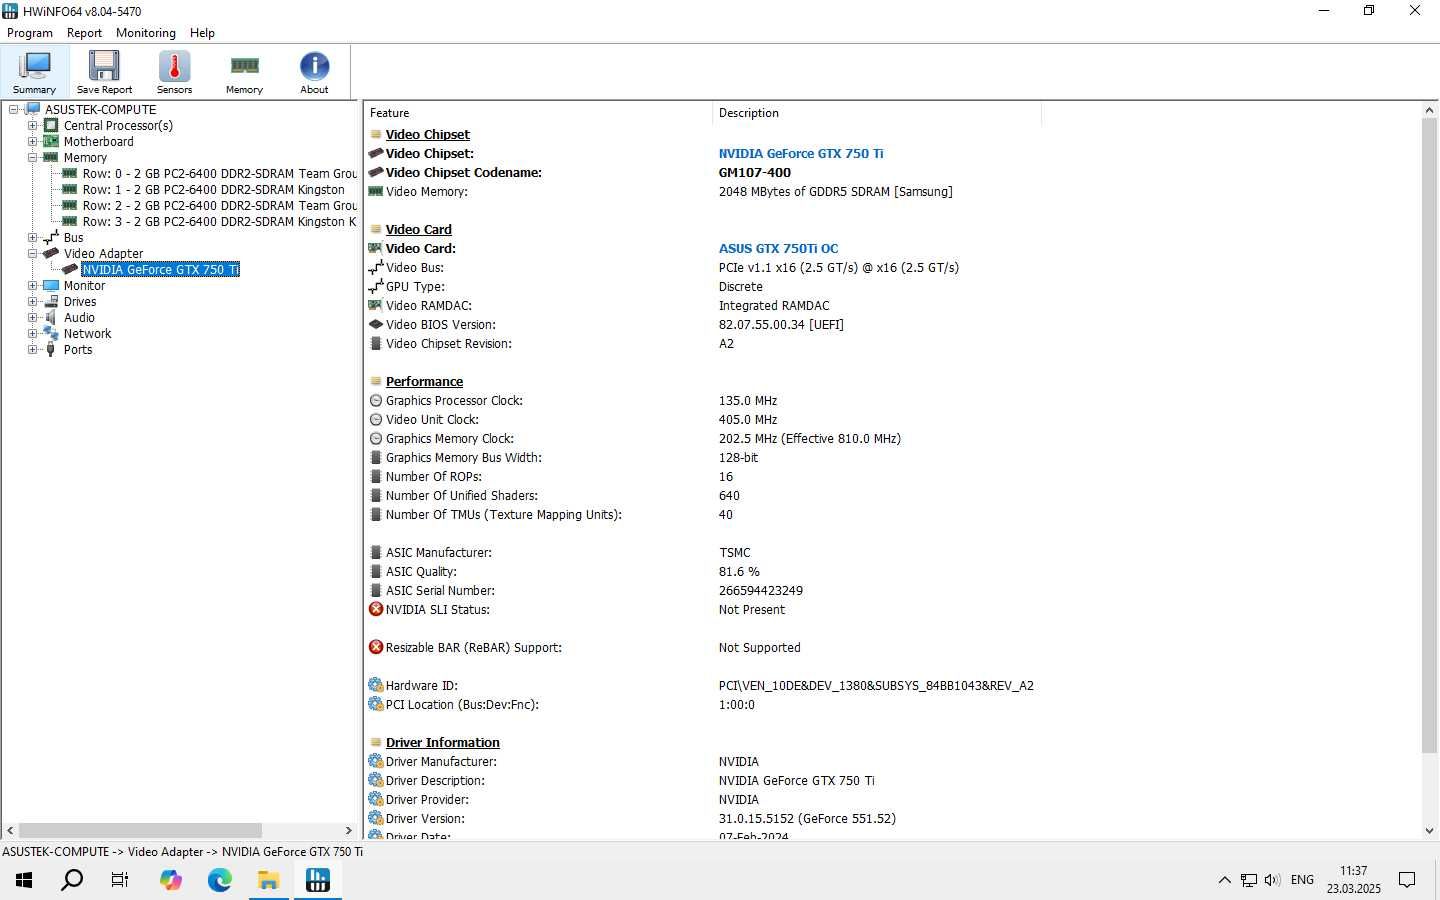Click NVIDIA GeForce GTX 750 Ti chipset link
1440x900 pixels.
point(801,154)
